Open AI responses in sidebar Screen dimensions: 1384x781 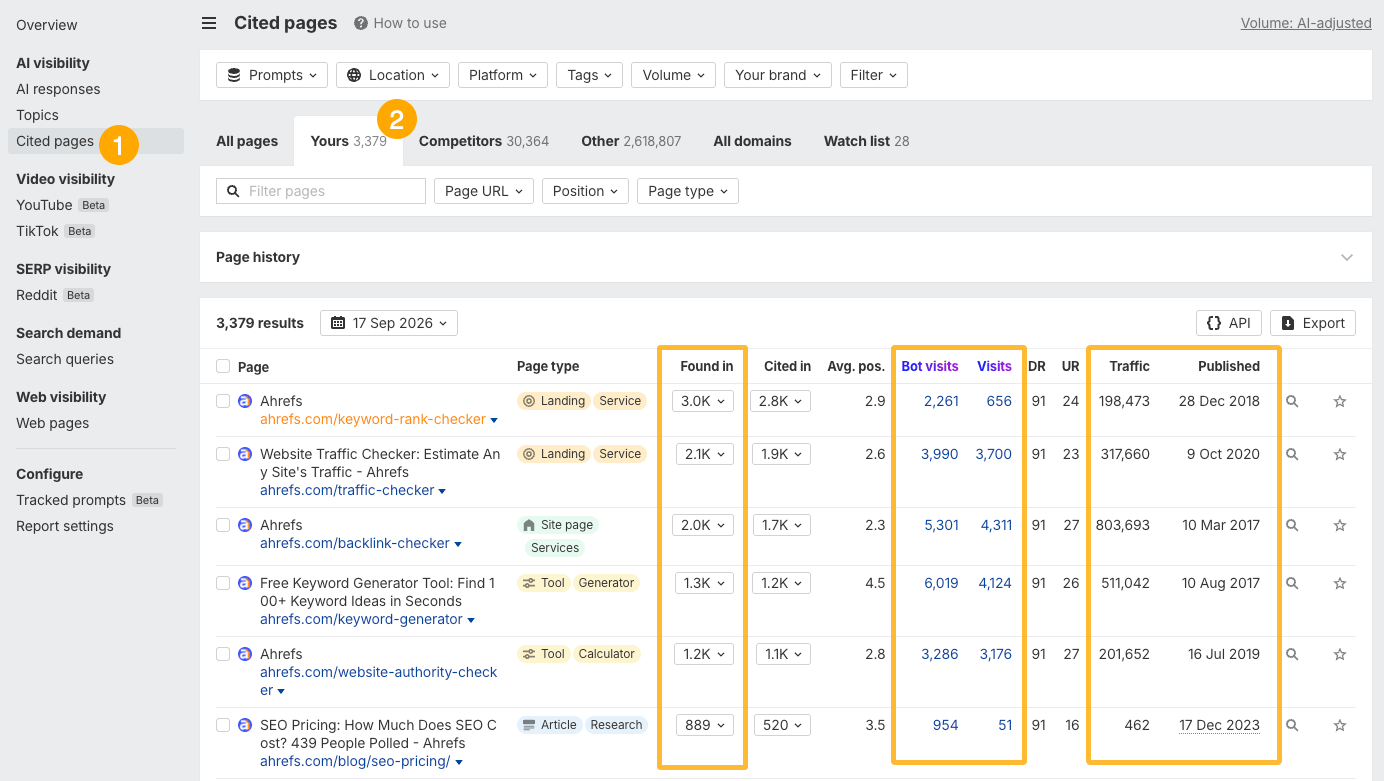58,89
